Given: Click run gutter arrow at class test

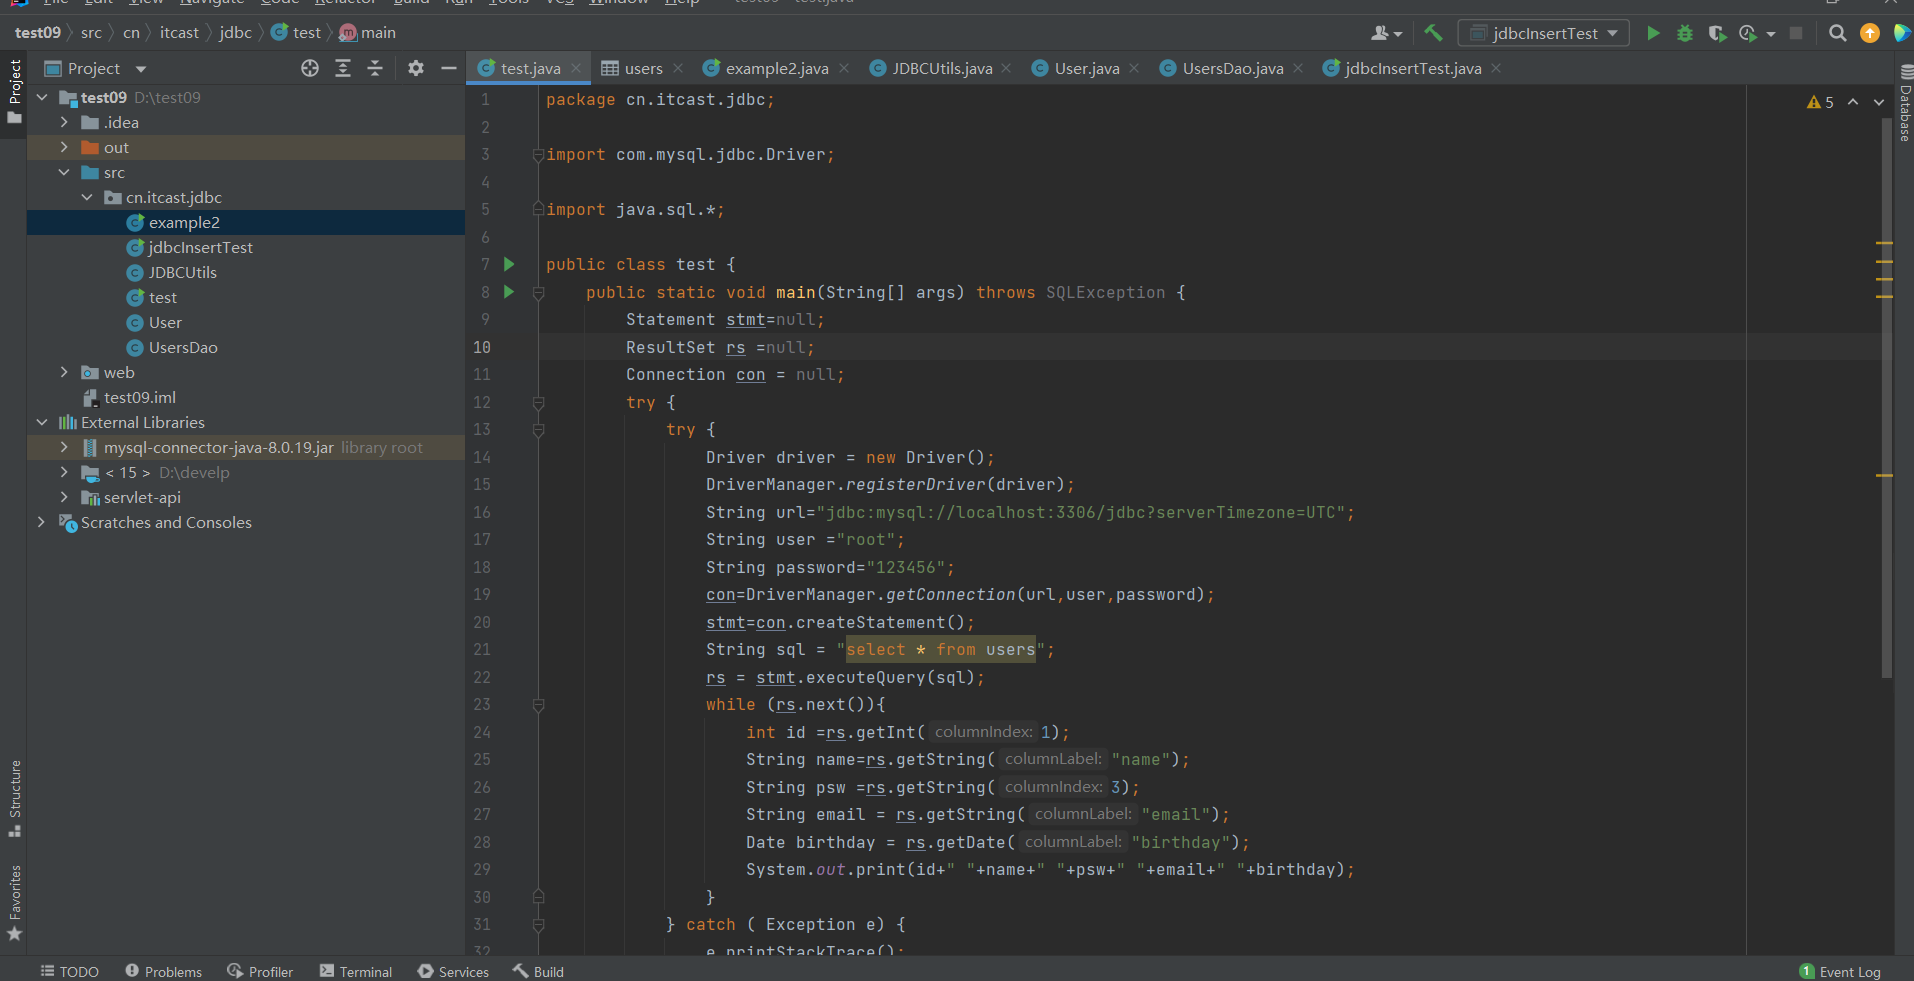Looking at the screenshot, I should tap(509, 264).
